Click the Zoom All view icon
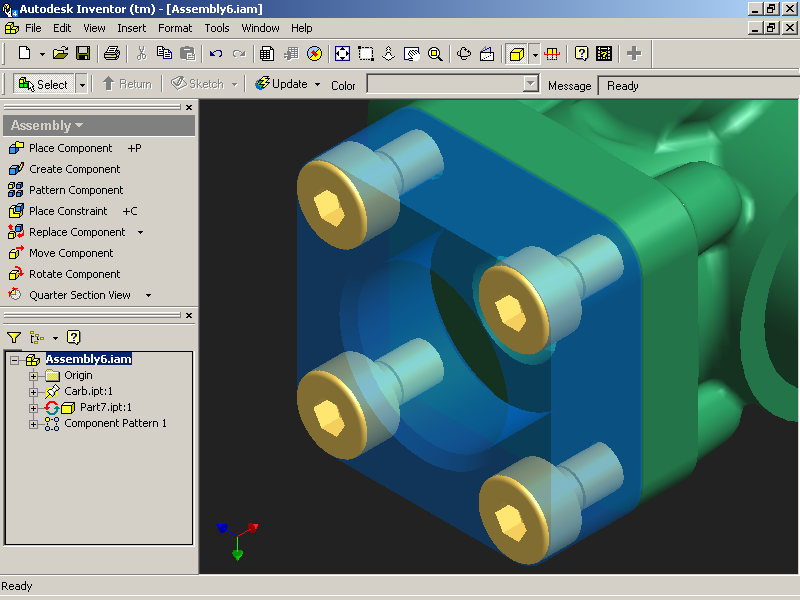 (342, 53)
